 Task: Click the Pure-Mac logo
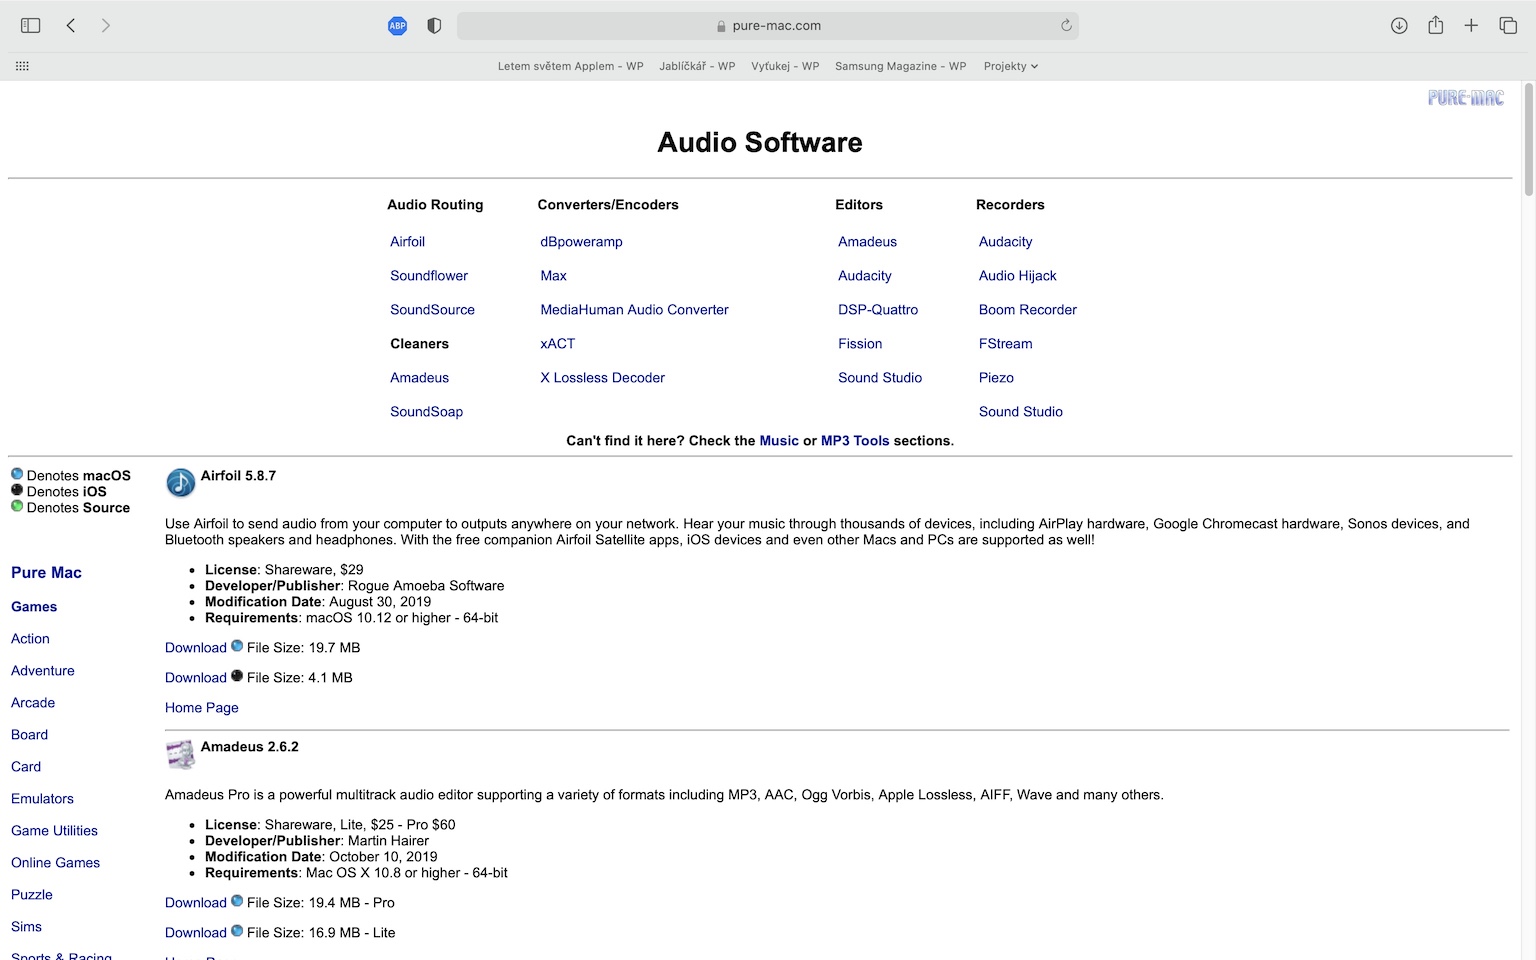(1466, 97)
